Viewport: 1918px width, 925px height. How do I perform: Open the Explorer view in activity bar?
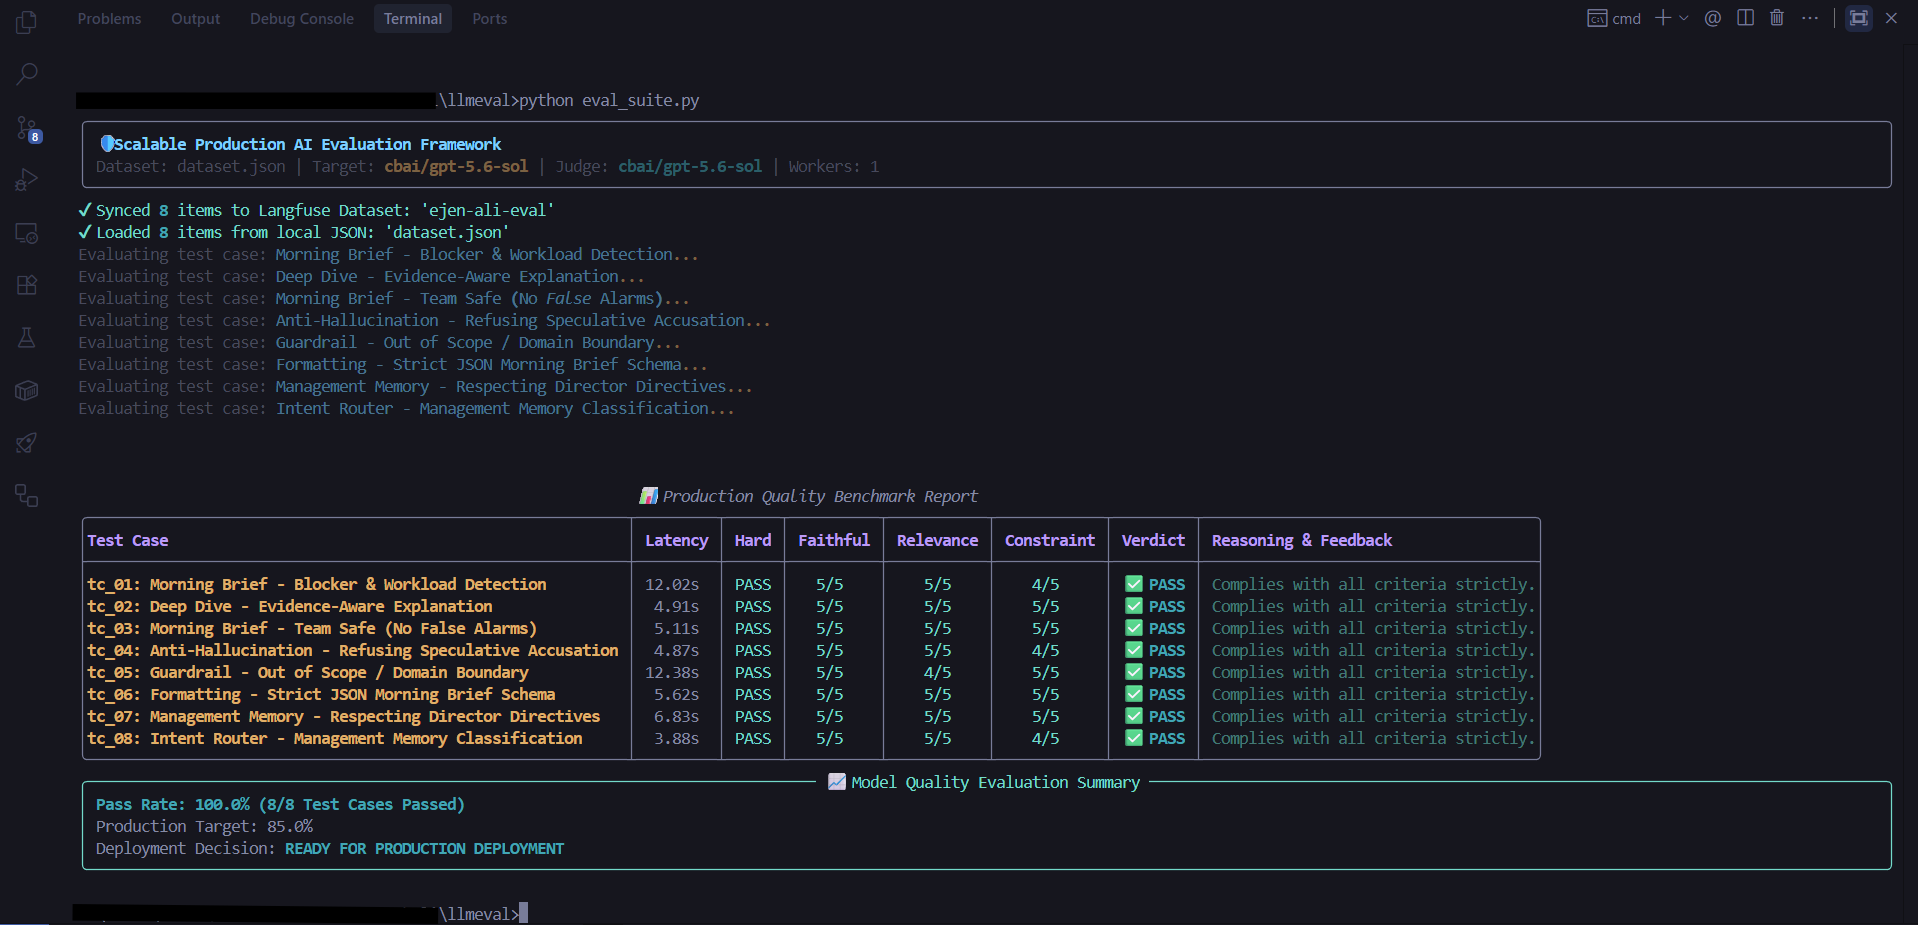coord(27,22)
